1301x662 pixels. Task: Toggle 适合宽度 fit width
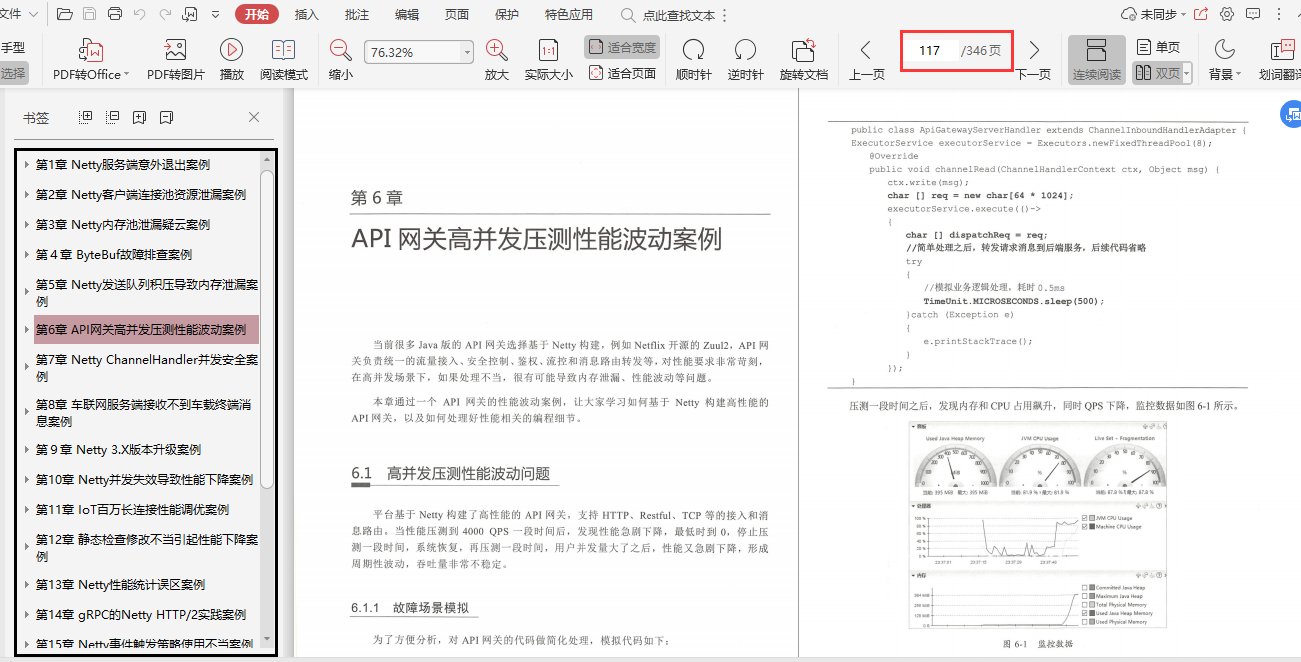tap(622, 47)
